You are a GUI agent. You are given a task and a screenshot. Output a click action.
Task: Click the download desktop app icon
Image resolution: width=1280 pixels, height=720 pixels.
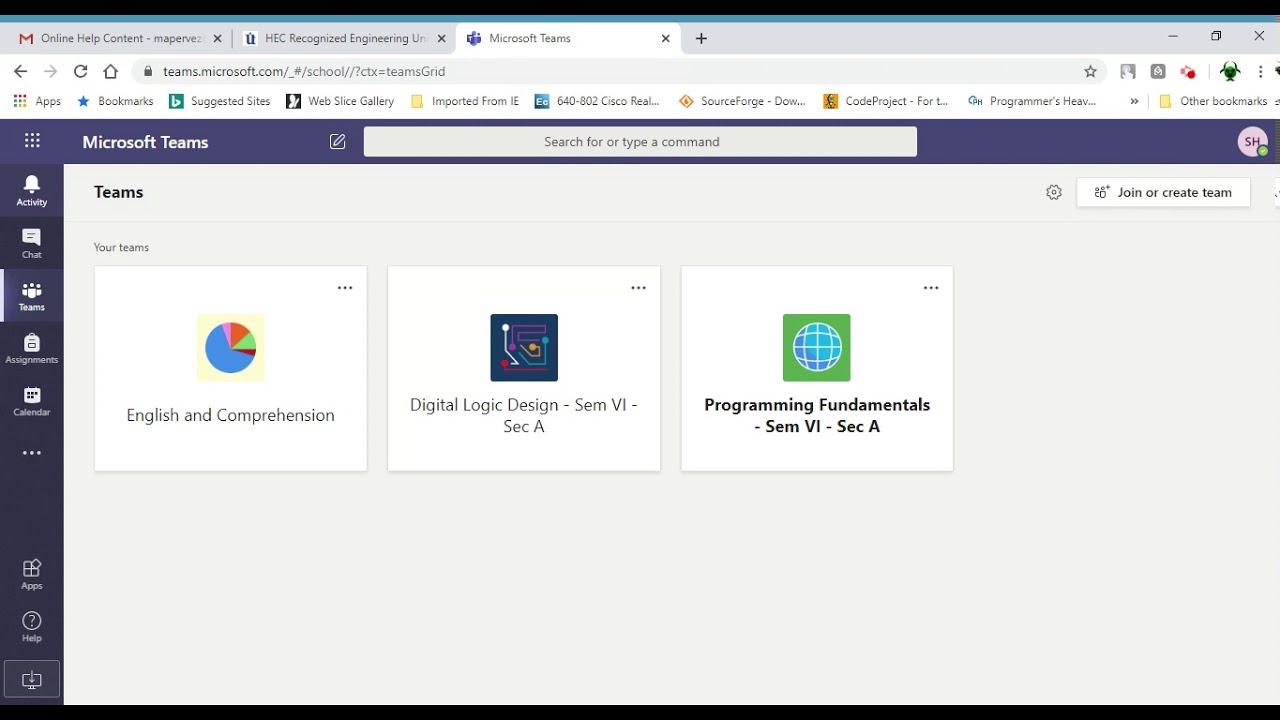[x=32, y=679]
